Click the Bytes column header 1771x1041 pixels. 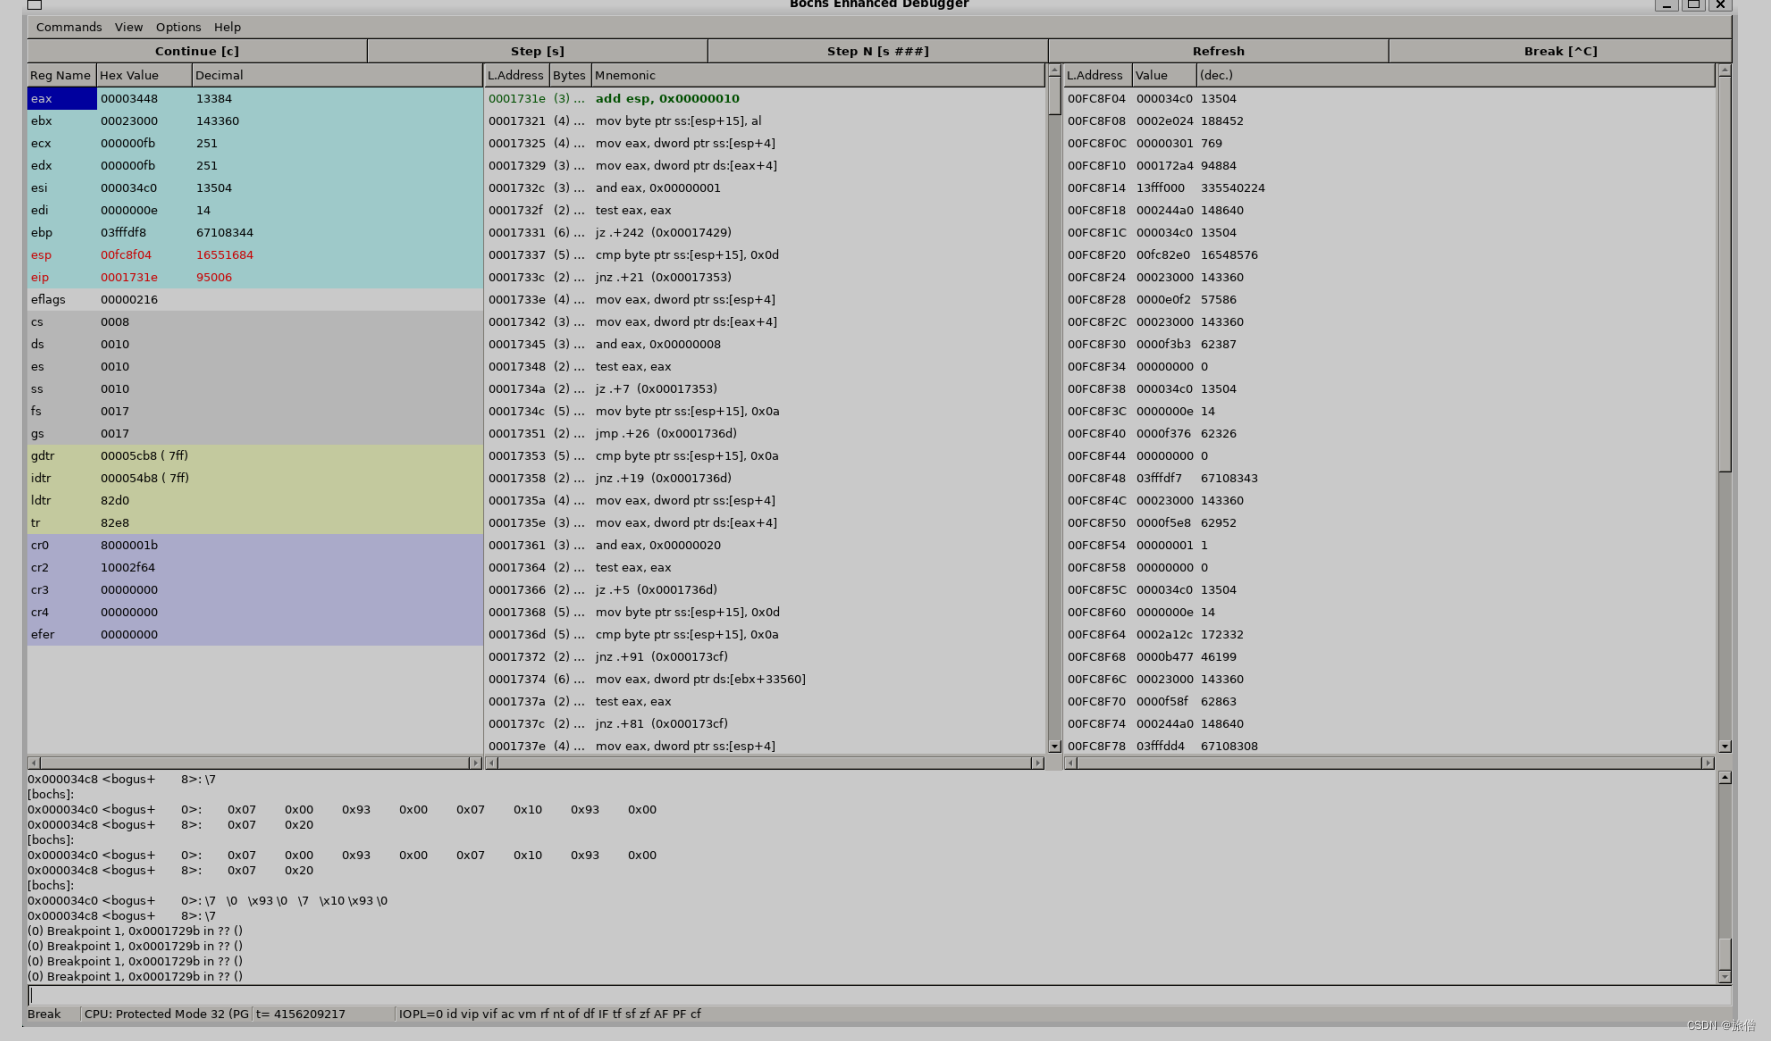[x=569, y=75]
